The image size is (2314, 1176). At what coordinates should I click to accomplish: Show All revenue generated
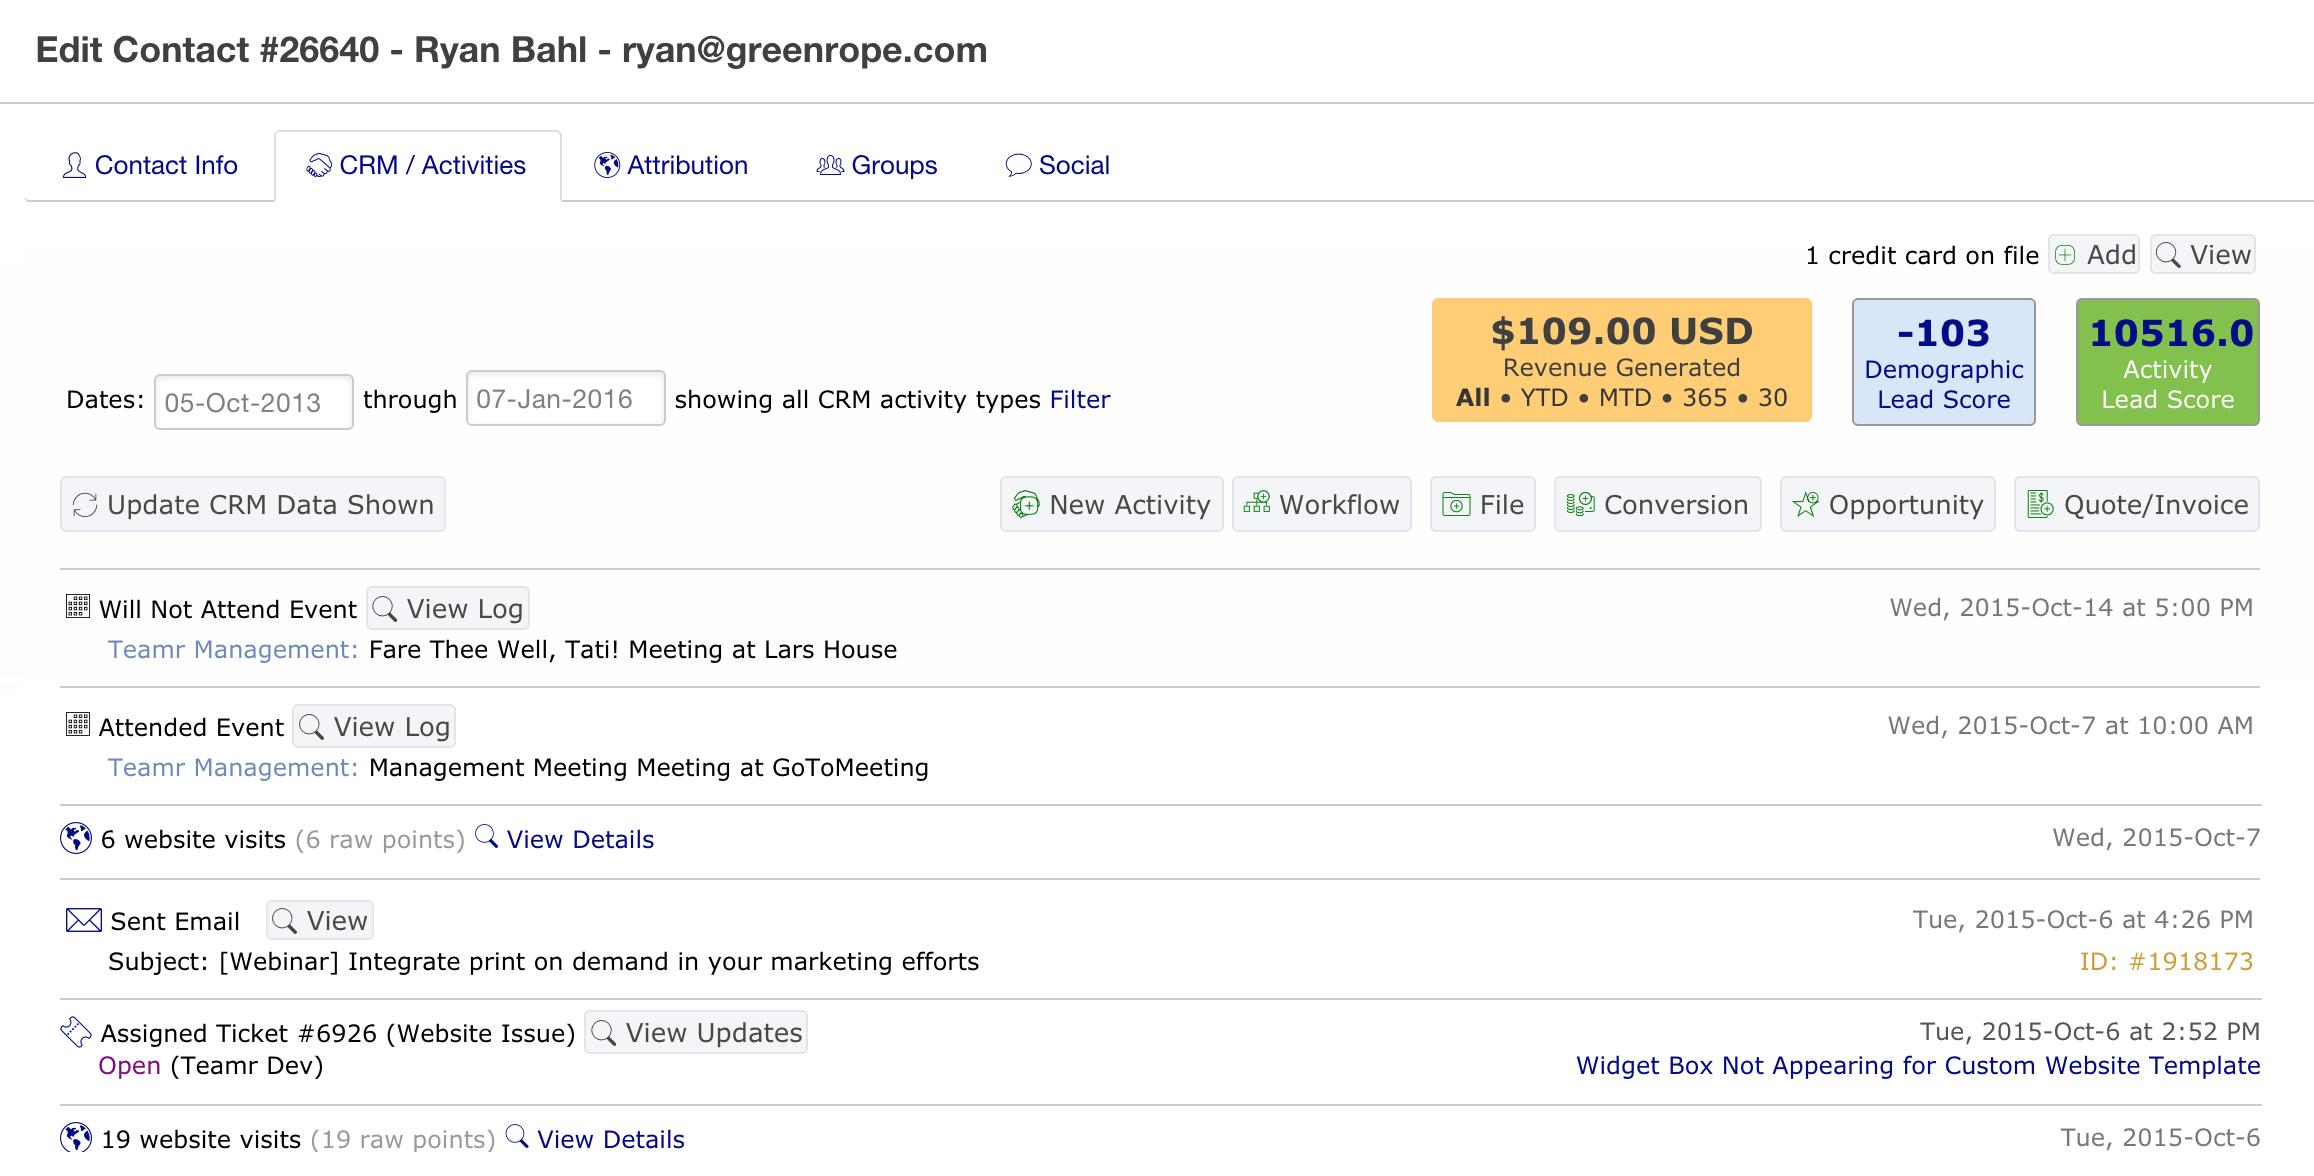coord(1473,398)
